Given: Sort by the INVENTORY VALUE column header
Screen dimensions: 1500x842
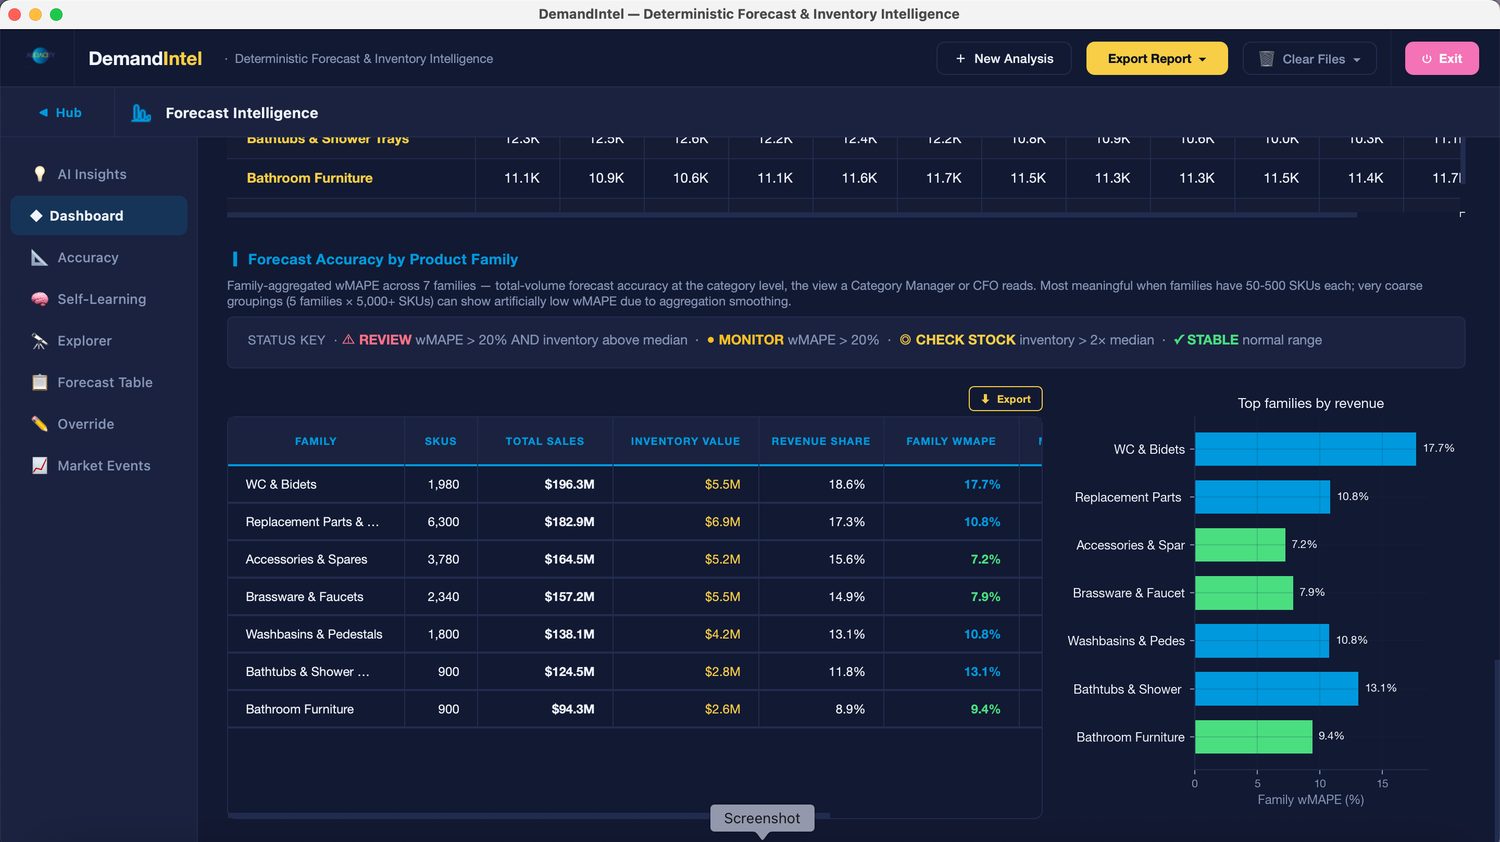Looking at the screenshot, I should tap(685, 441).
